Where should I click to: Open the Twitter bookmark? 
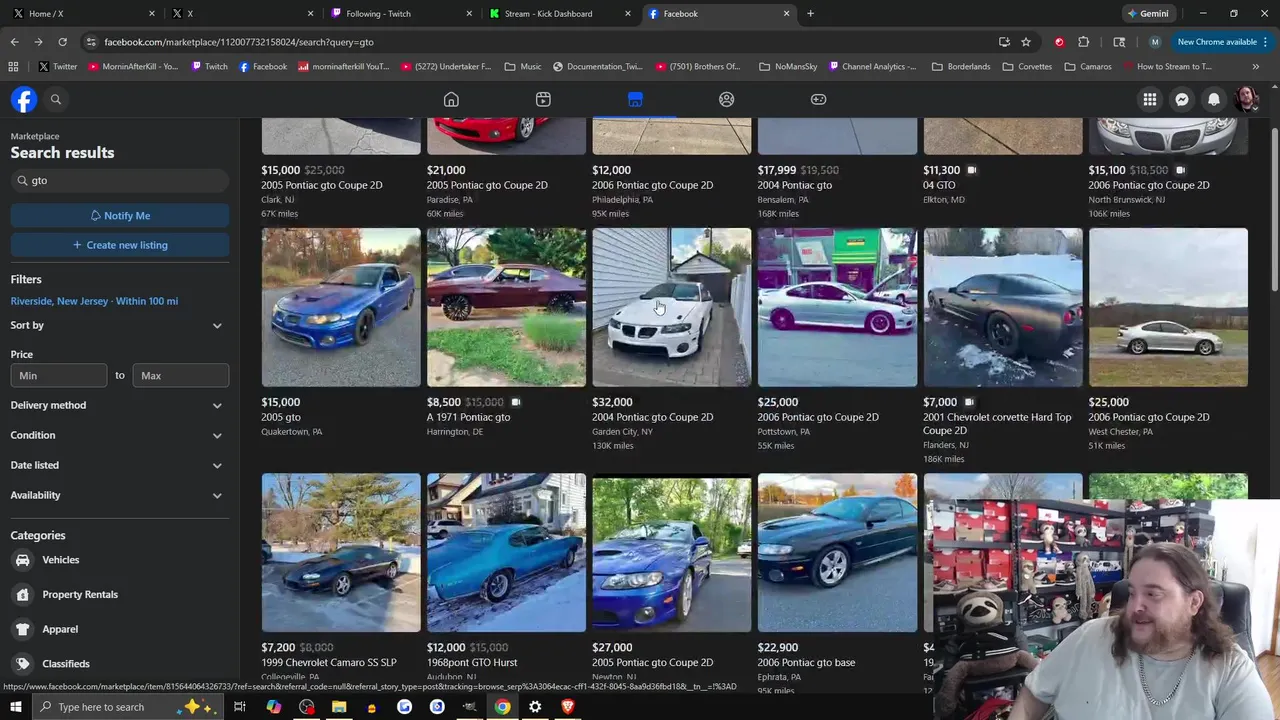click(58, 66)
